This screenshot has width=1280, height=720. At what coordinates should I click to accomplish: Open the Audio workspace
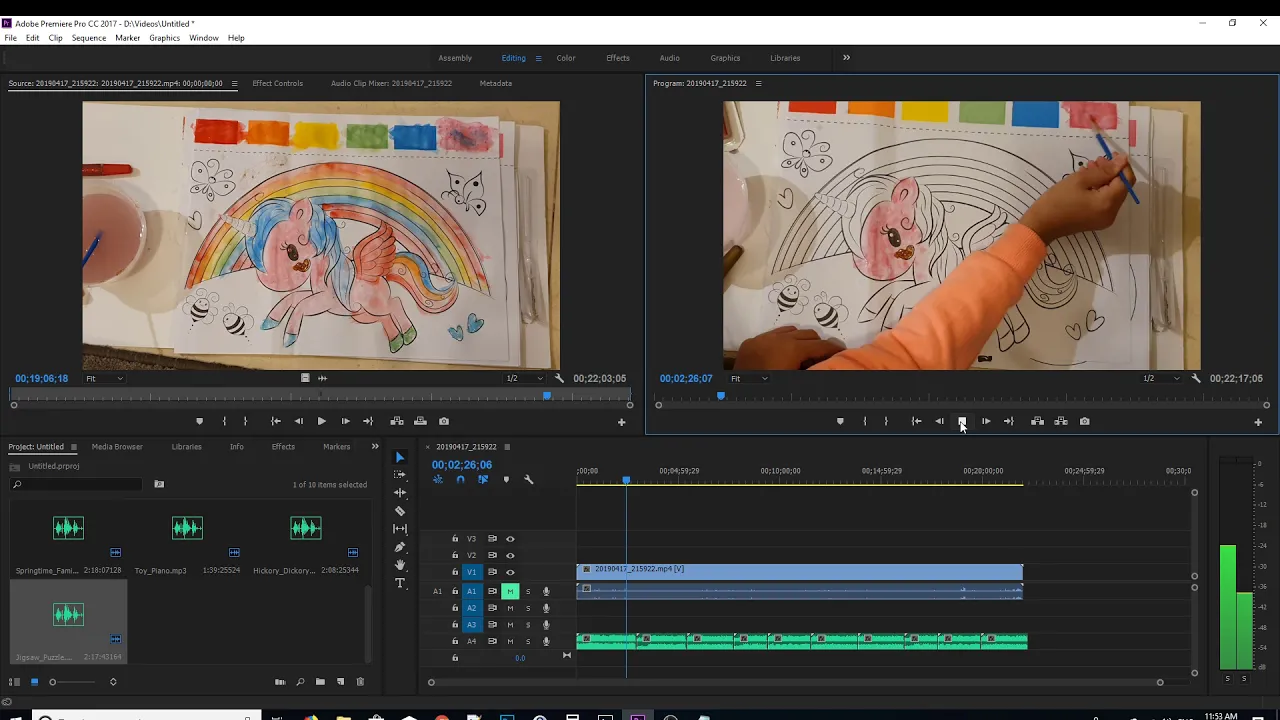point(669,58)
